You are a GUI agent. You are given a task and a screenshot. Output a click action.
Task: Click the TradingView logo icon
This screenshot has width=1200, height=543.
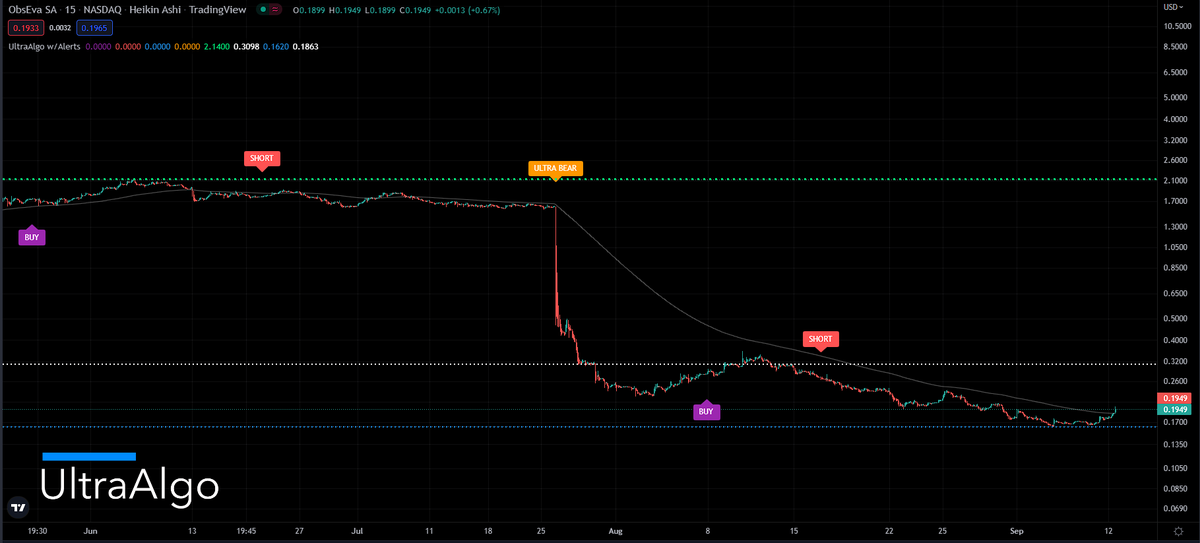click(17, 507)
